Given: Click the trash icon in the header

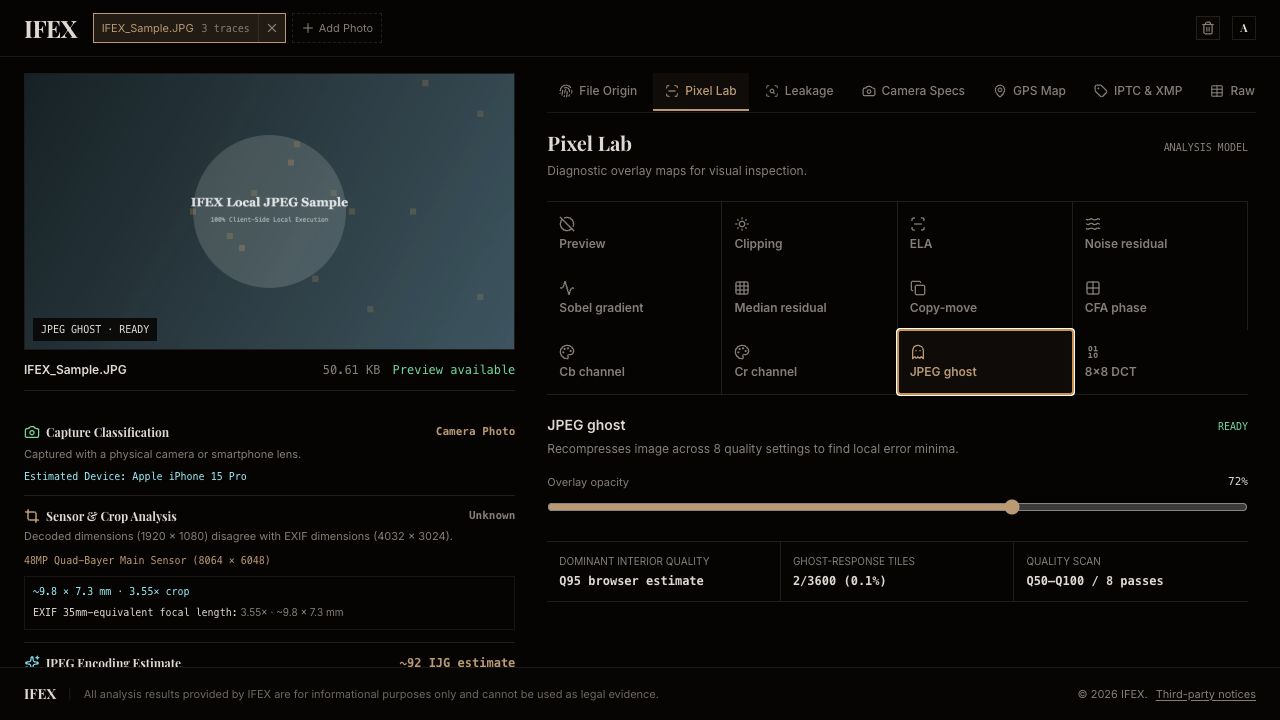Looking at the screenshot, I should pos(1208,28).
